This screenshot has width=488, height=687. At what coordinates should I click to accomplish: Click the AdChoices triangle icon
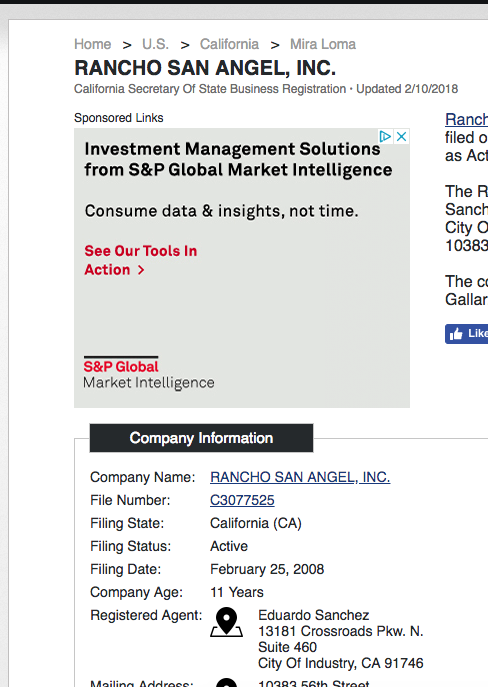point(385,136)
